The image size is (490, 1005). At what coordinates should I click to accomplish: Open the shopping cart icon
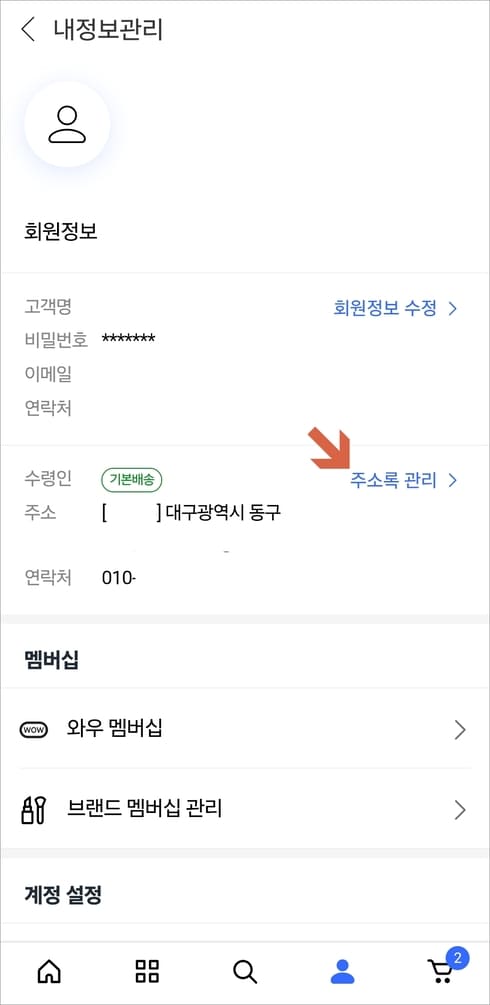coord(440,973)
